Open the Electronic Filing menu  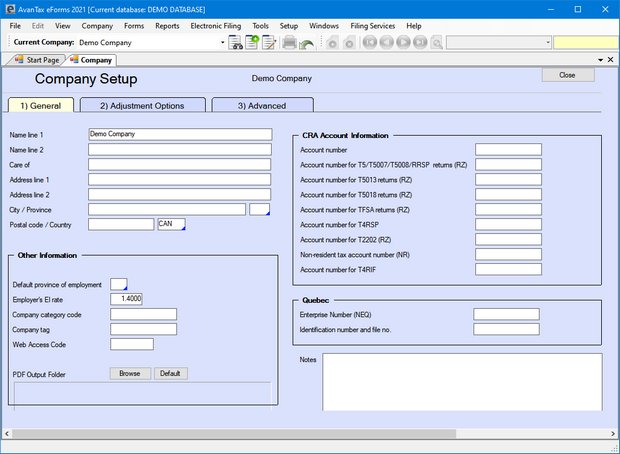[x=215, y=26]
